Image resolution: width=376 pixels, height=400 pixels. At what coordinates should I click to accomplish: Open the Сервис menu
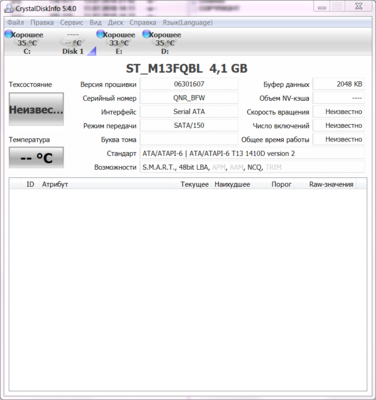tap(72, 23)
